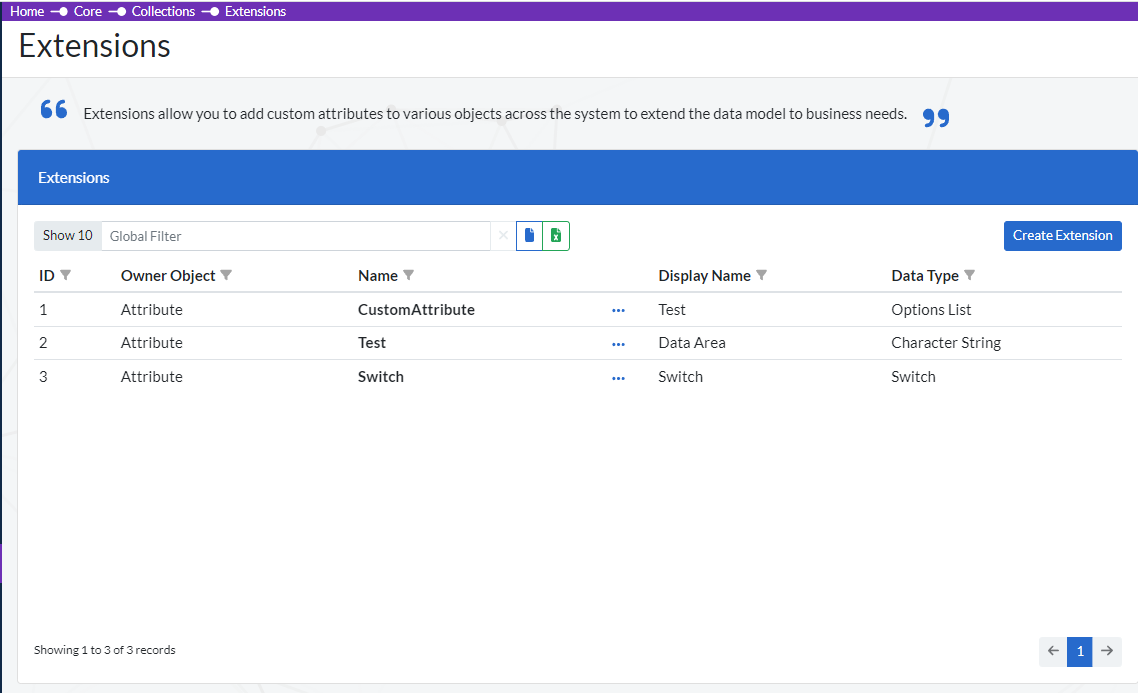Expand the Show 10 page size selector
The image size is (1138, 693).
pyautogui.click(x=67, y=236)
